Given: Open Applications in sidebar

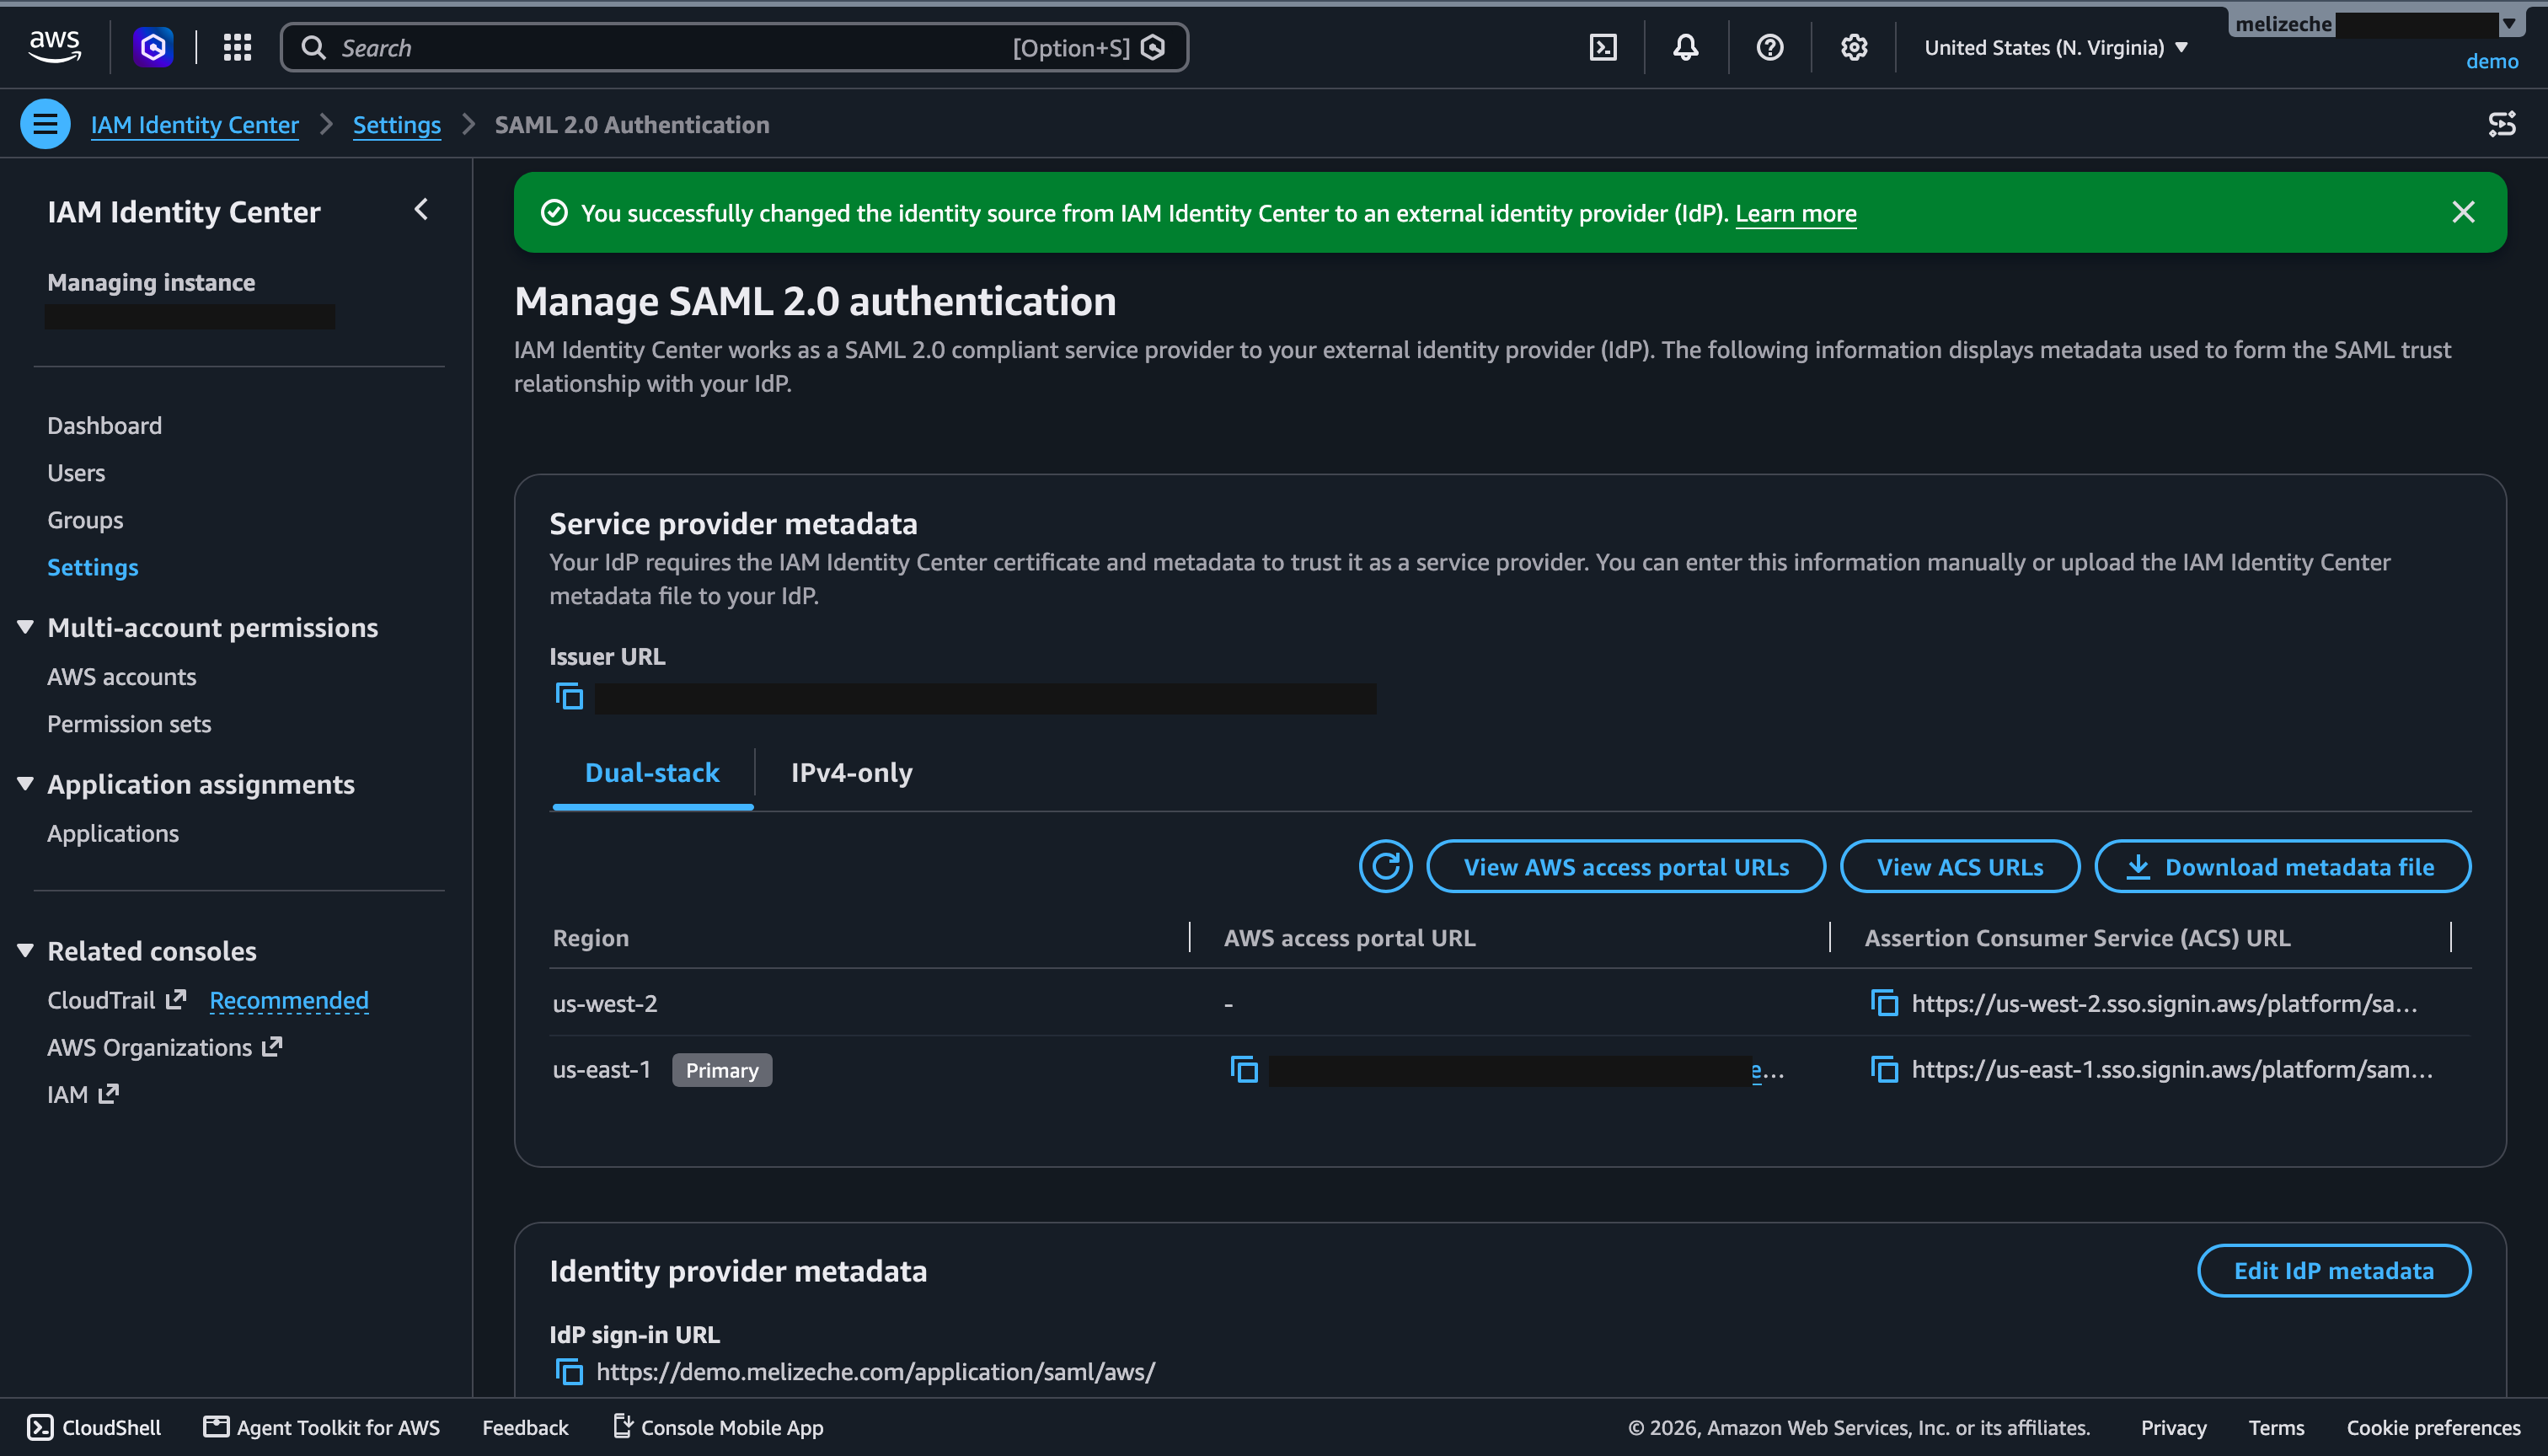Looking at the screenshot, I should [x=113, y=833].
